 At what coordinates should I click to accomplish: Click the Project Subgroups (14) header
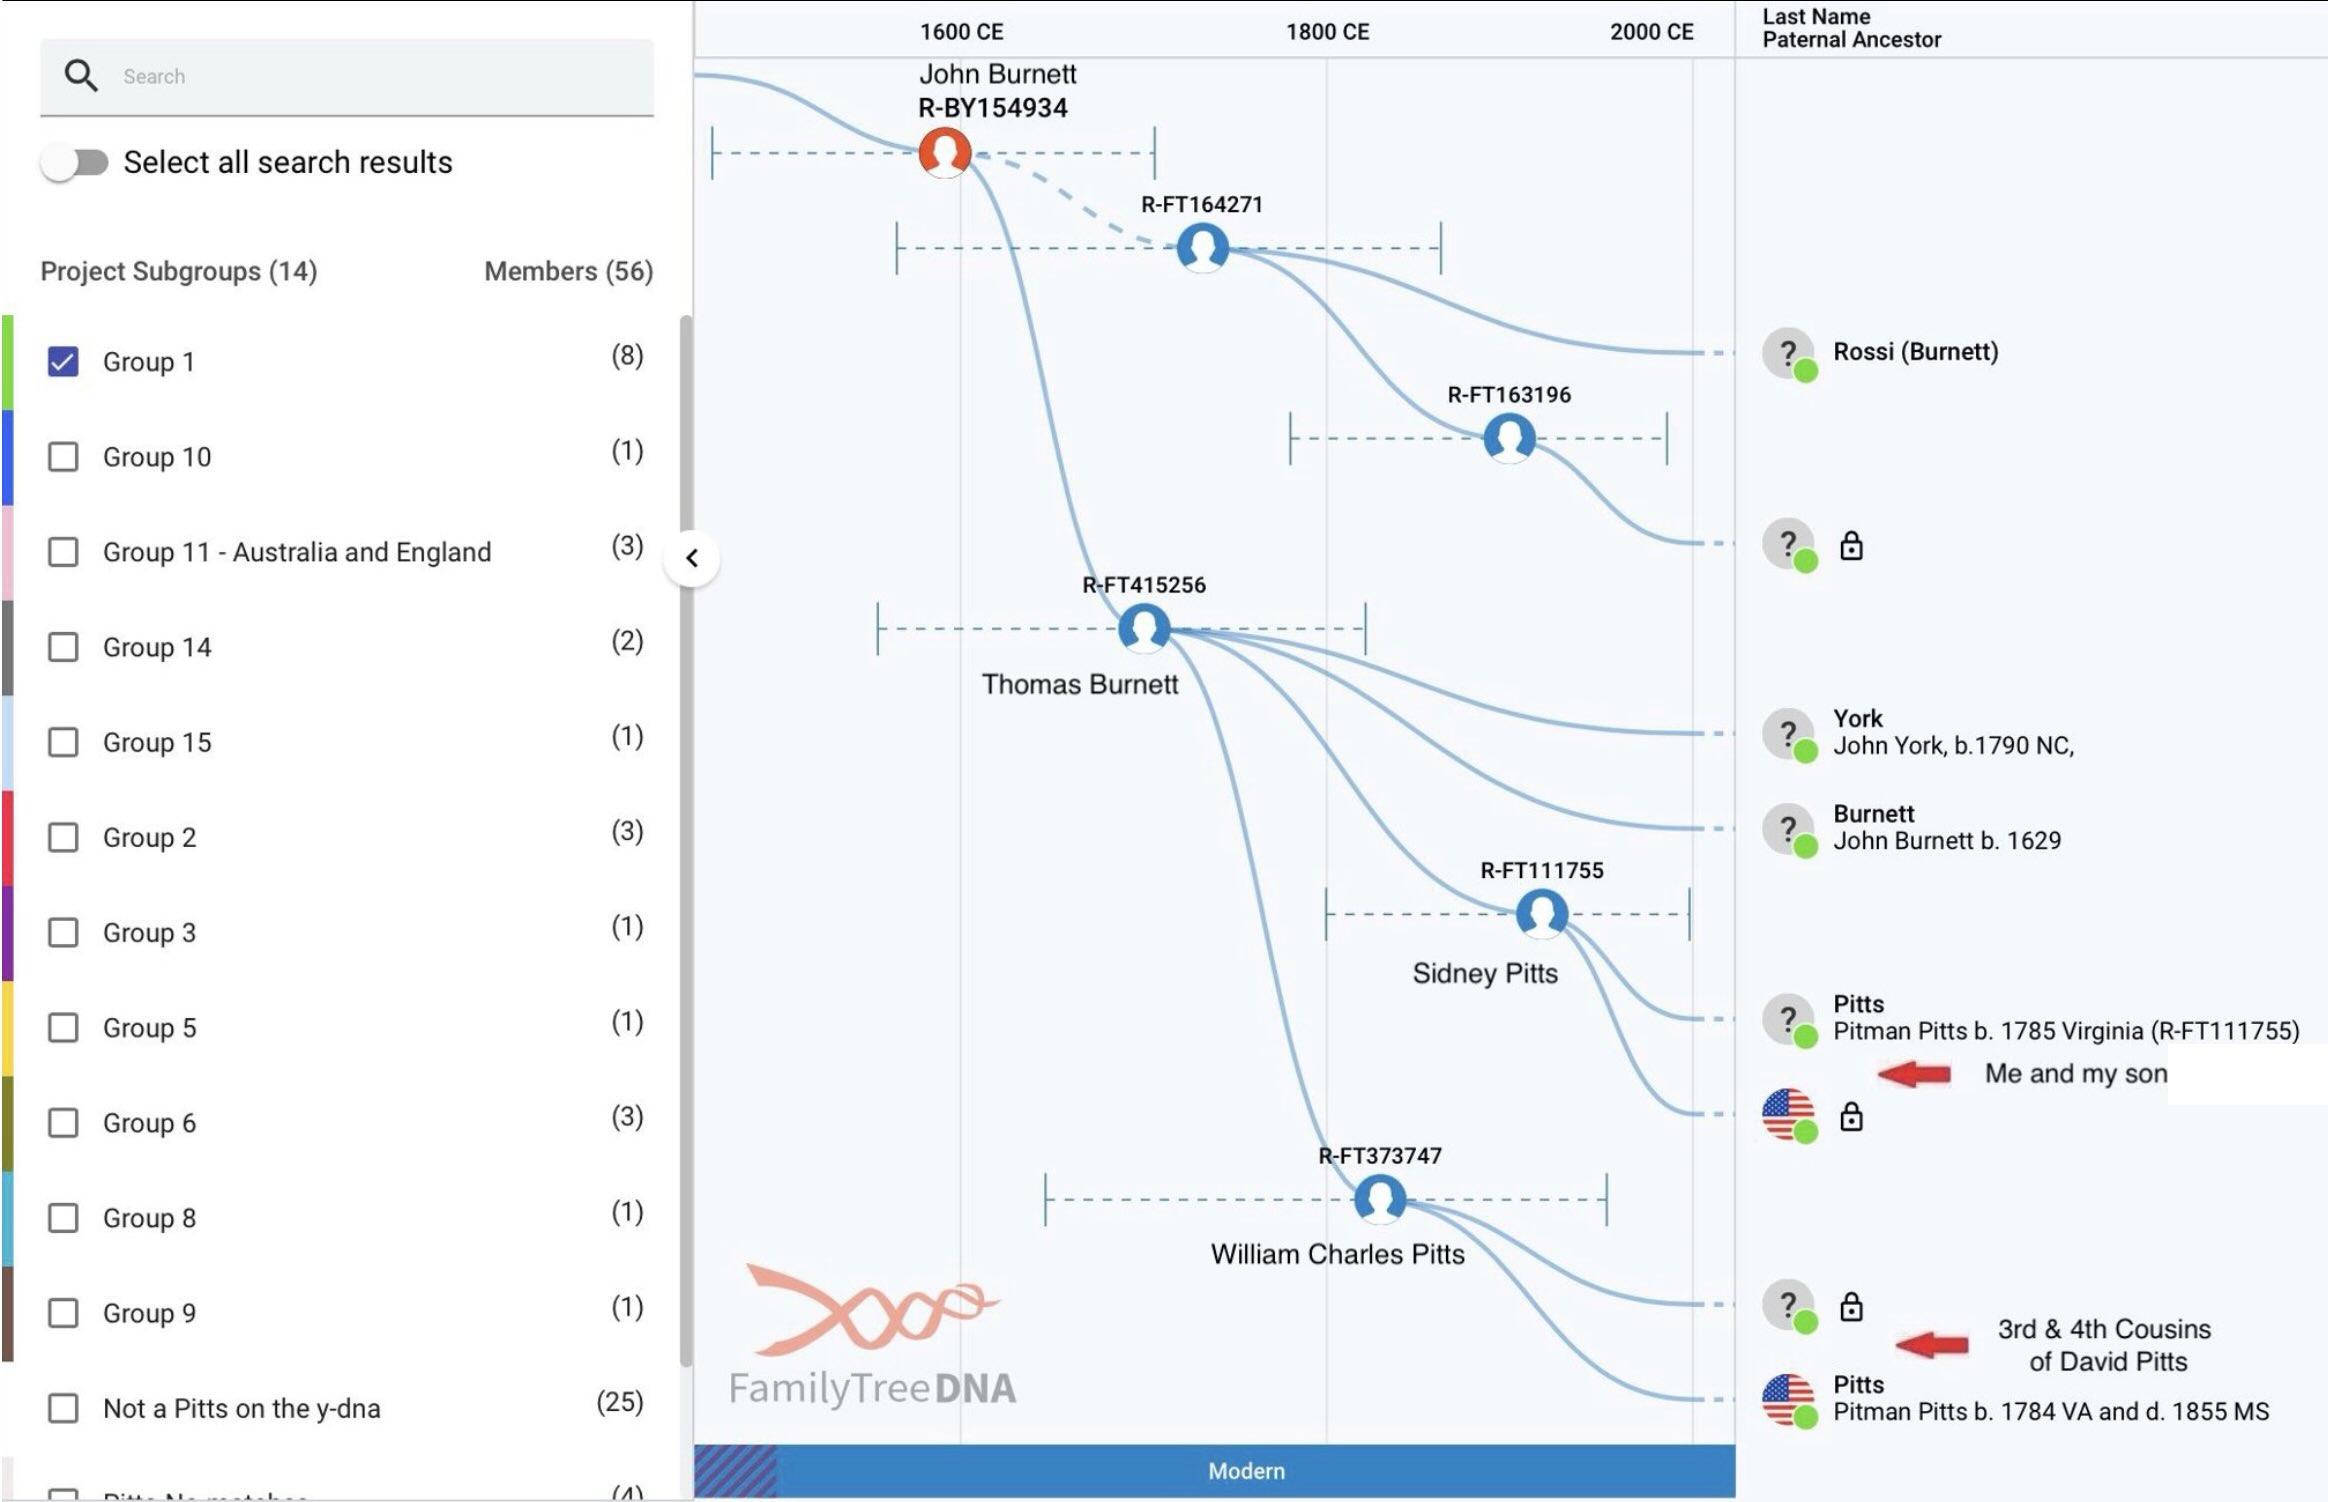[179, 271]
